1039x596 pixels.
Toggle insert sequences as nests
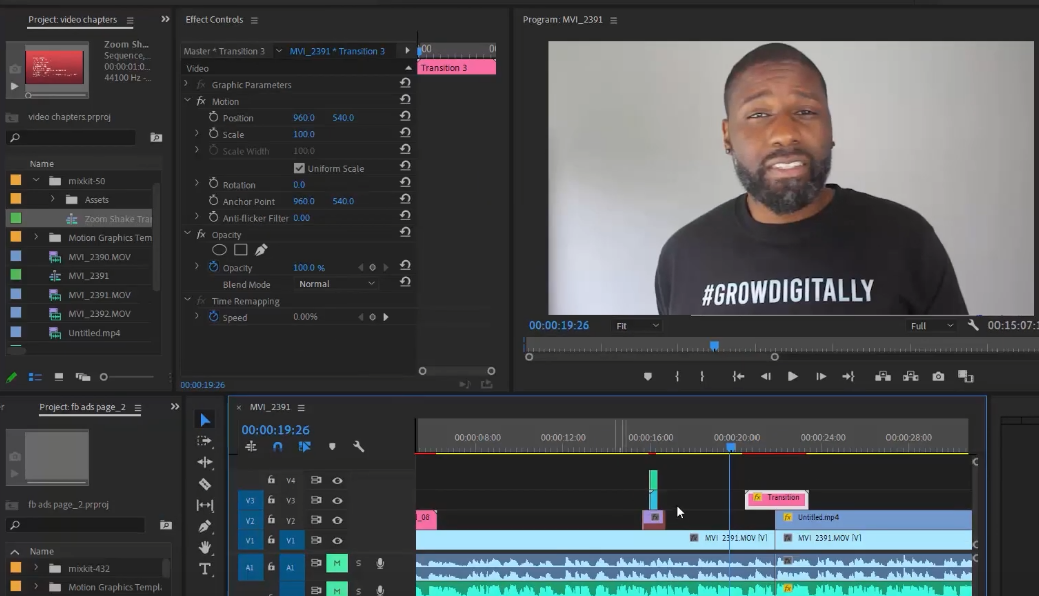(250, 447)
